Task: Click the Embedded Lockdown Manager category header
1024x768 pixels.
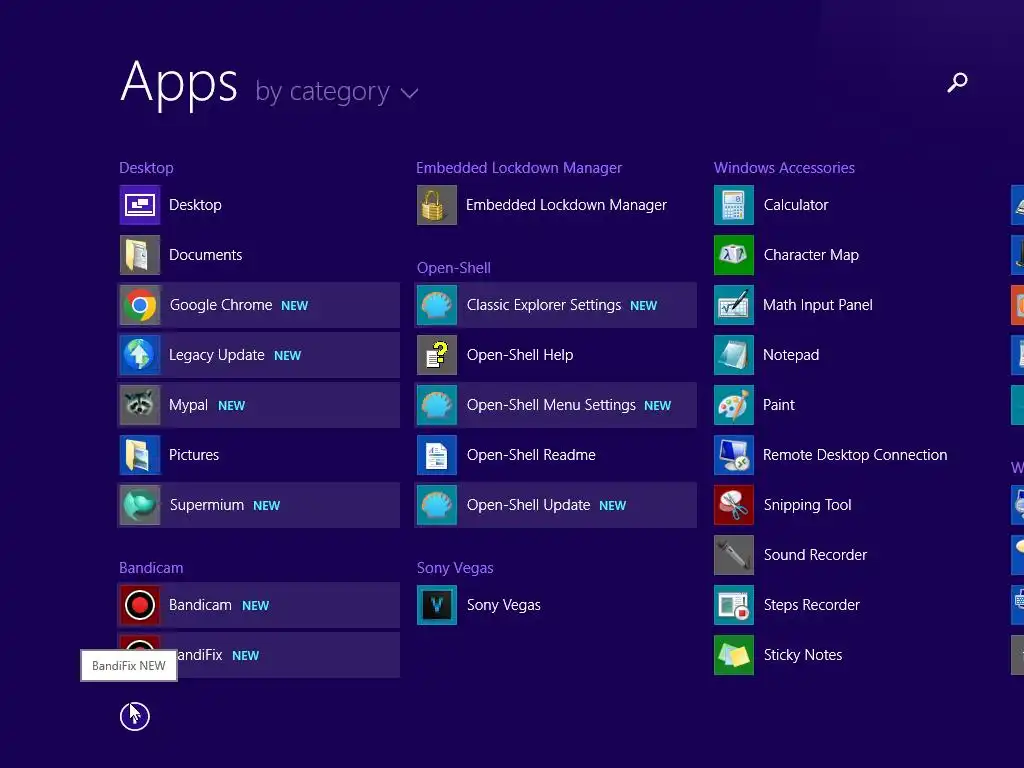Action: pos(519,168)
